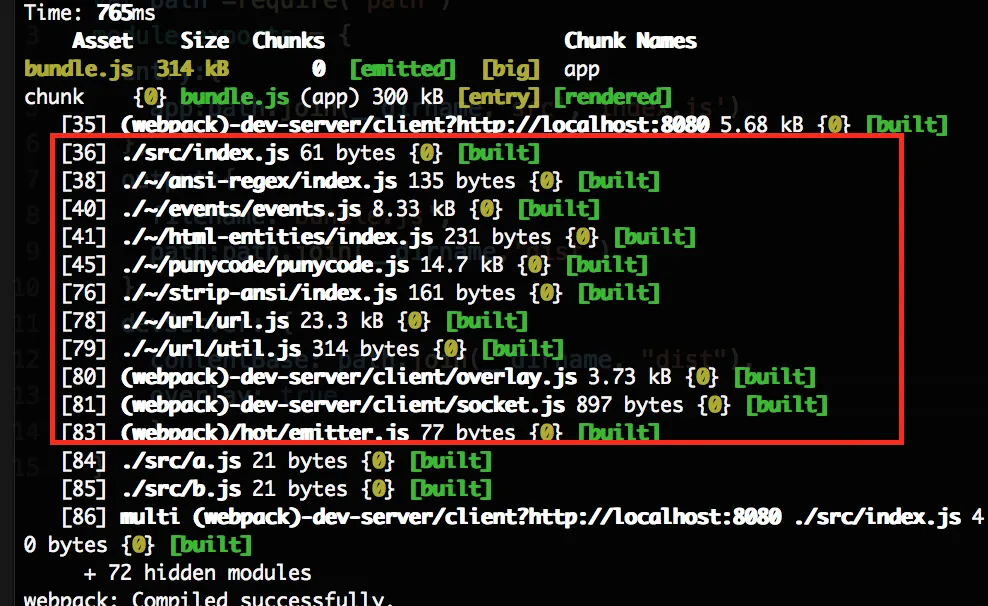Image resolution: width=988 pixels, height=606 pixels.
Task: Click the strip-ansi/index.js module path
Action: click(260, 292)
